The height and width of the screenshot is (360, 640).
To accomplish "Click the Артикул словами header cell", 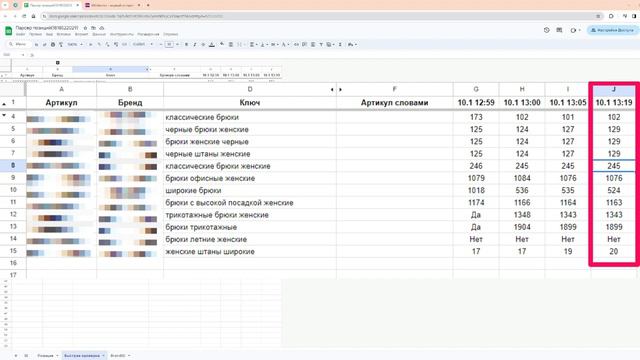I will pos(394,103).
